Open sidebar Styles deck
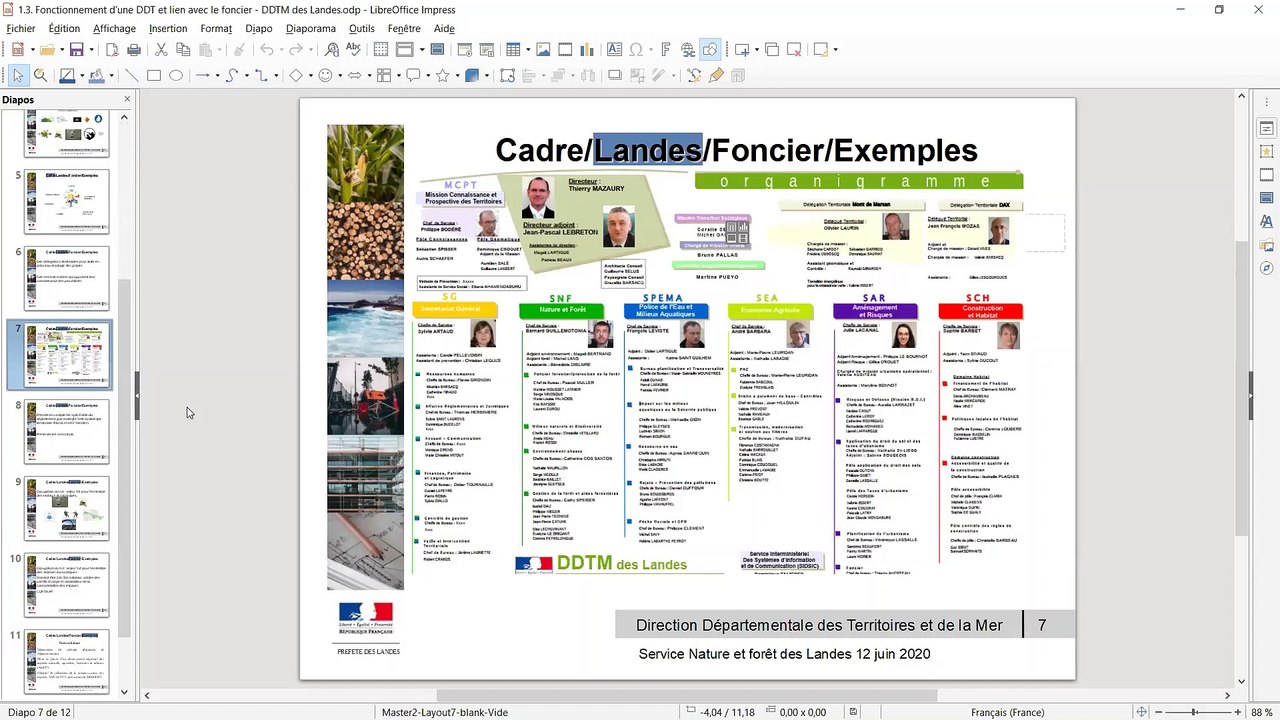Screen dimensions: 1280x720 1266,222
